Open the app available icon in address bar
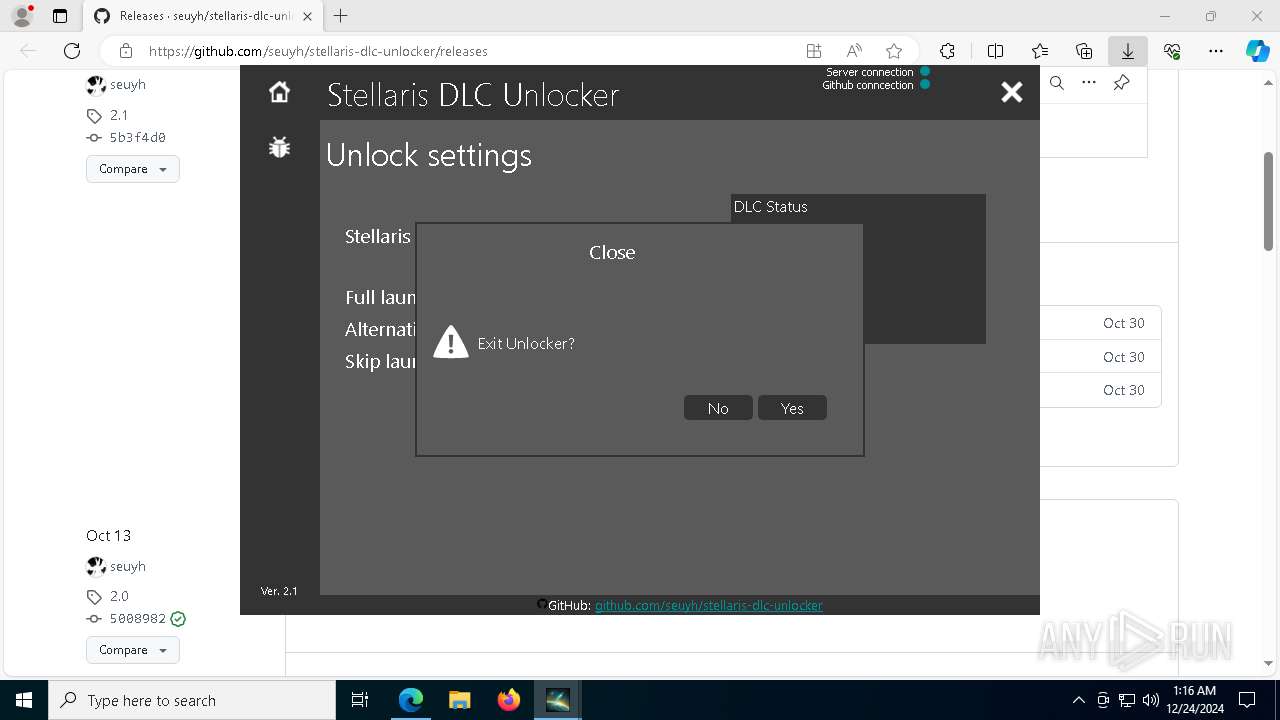Viewport: 1280px width, 720px height. click(814, 51)
